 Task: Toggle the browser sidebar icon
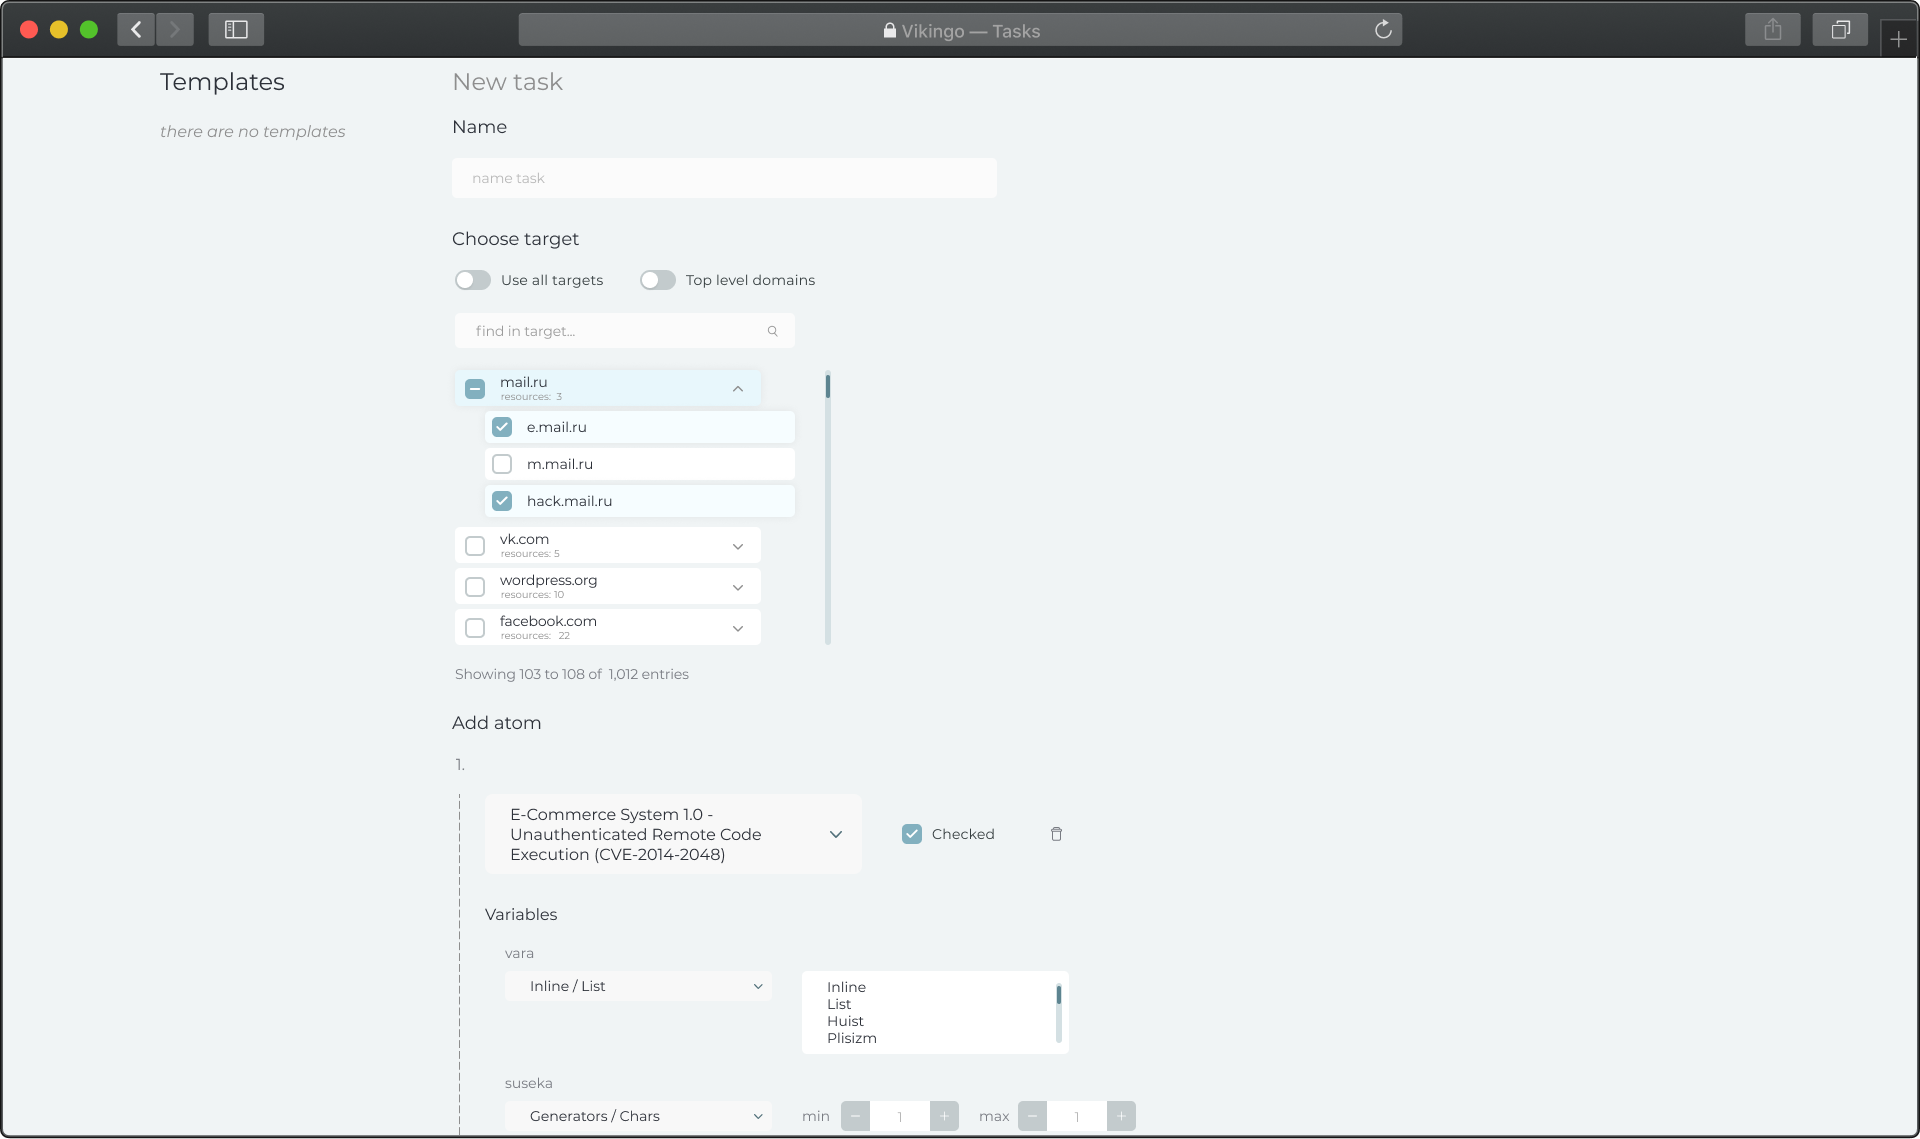pyautogui.click(x=236, y=29)
